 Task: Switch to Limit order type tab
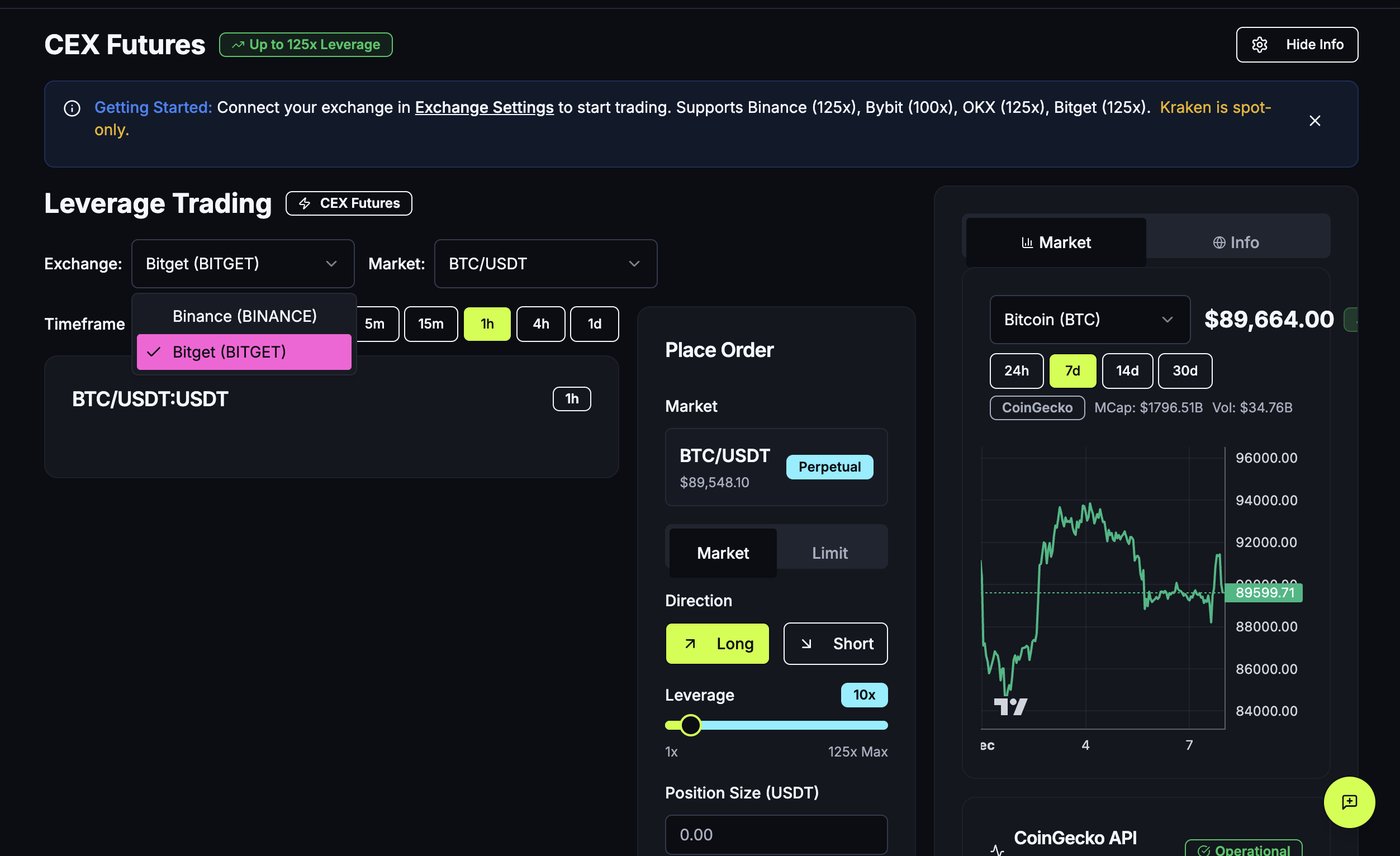tap(830, 553)
